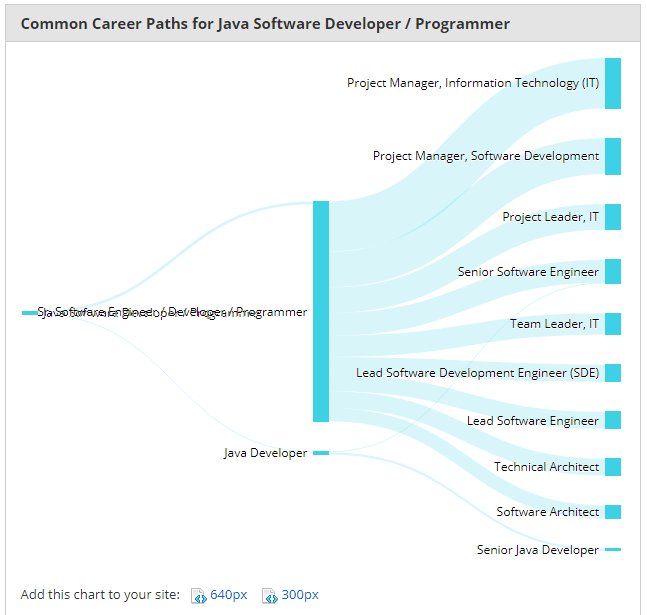The image size is (647, 615).
Task: Click the chart title heading text
Action: point(265,24)
